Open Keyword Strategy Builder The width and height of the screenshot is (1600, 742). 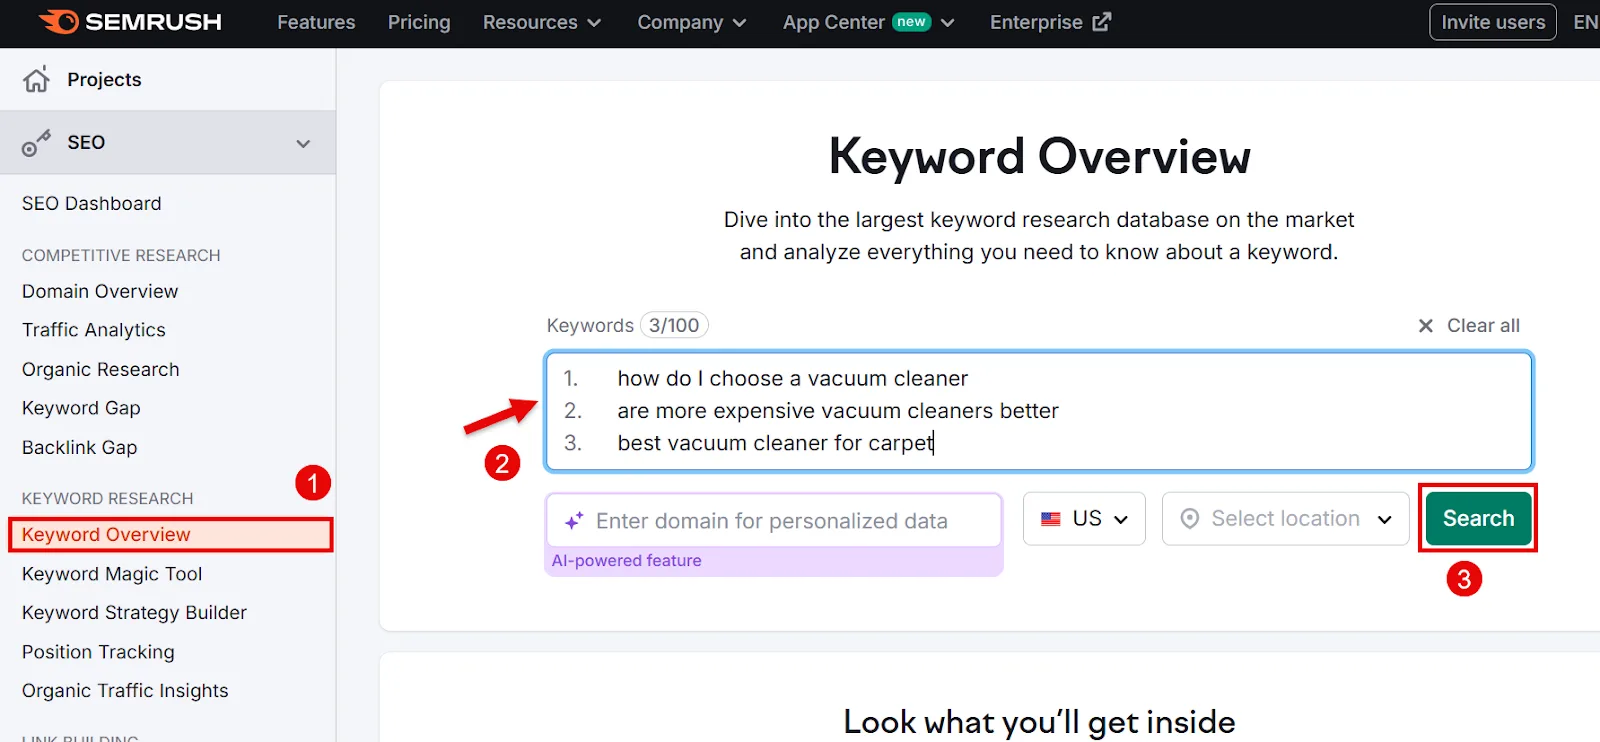[x=134, y=613]
